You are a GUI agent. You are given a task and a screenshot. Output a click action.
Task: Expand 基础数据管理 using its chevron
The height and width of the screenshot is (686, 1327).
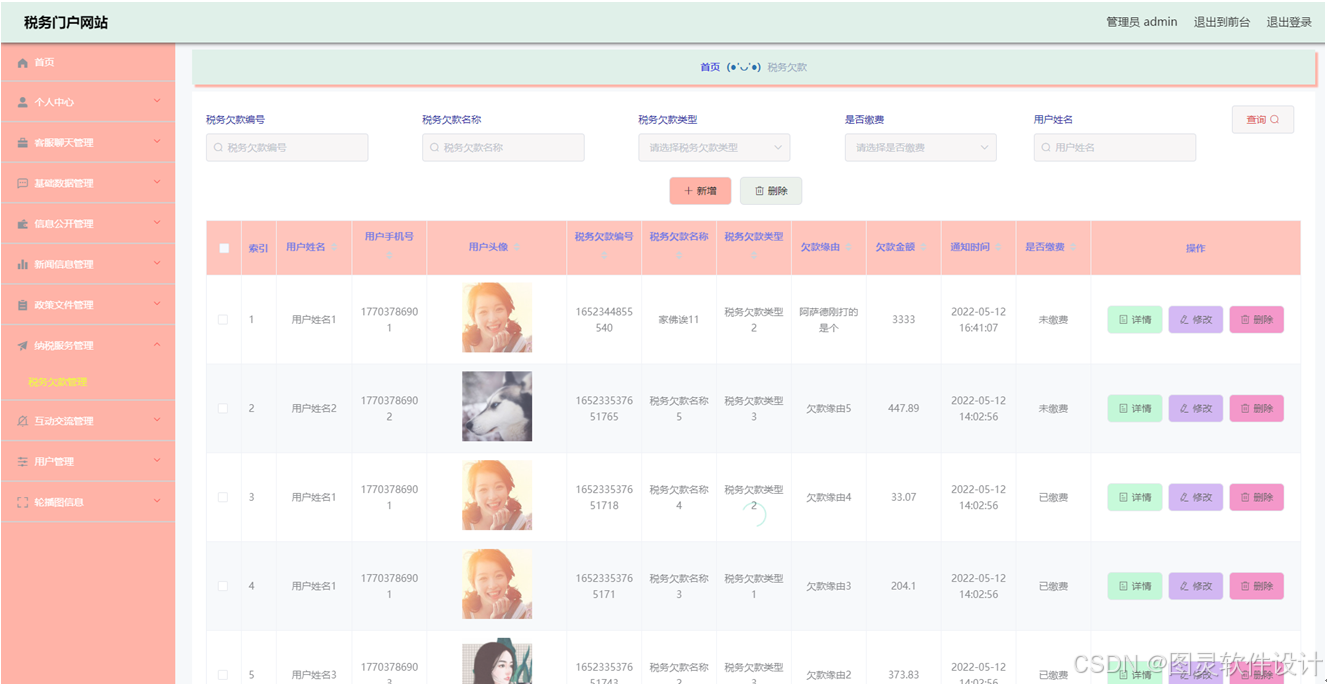click(x=157, y=182)
